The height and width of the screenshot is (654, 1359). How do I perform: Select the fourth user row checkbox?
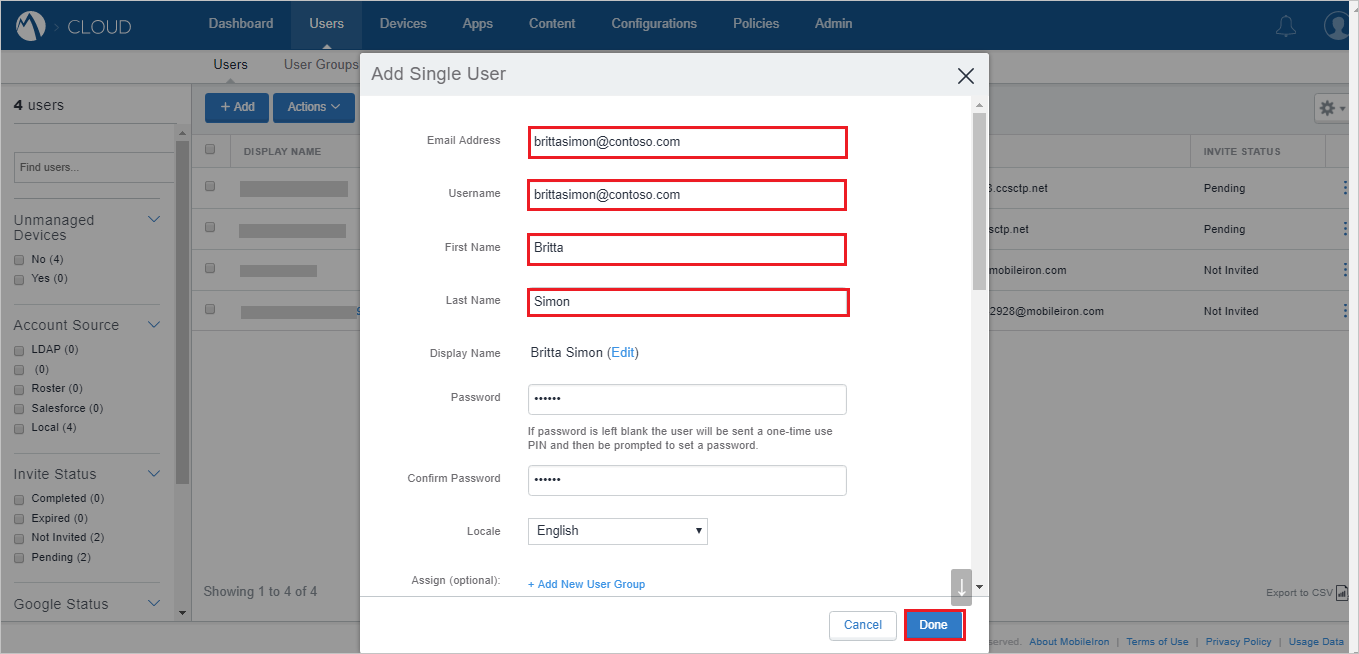(x=210, y=309)
